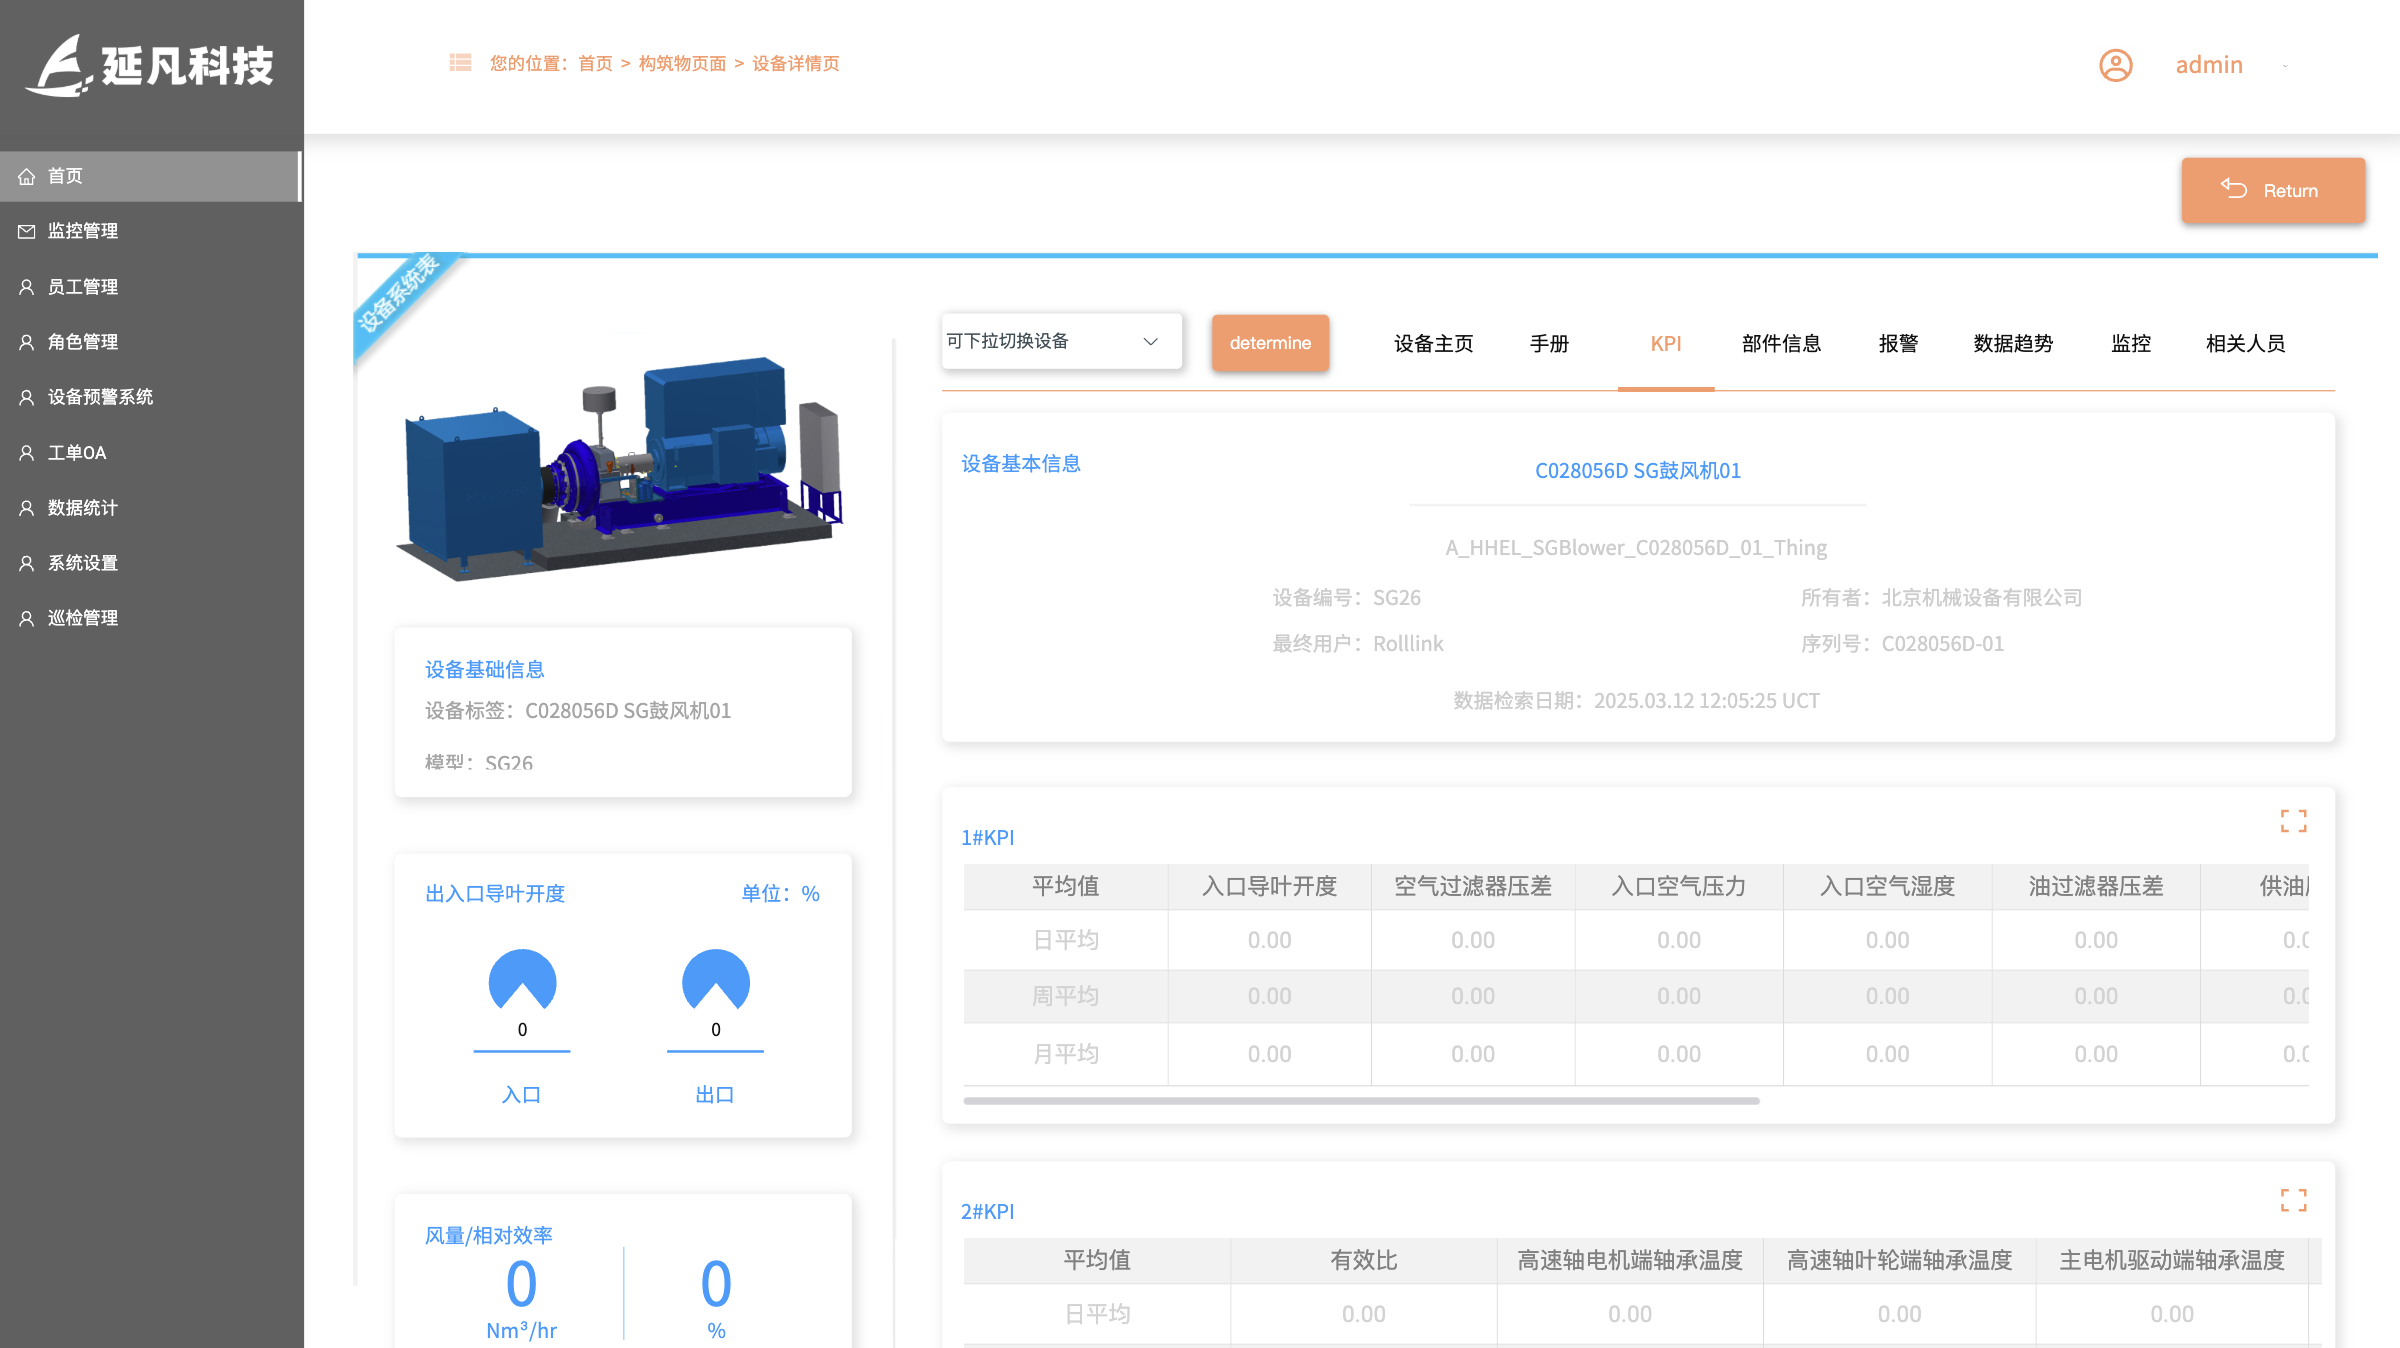Open the user avatar icon near admin

click(x=2115, y=65)
